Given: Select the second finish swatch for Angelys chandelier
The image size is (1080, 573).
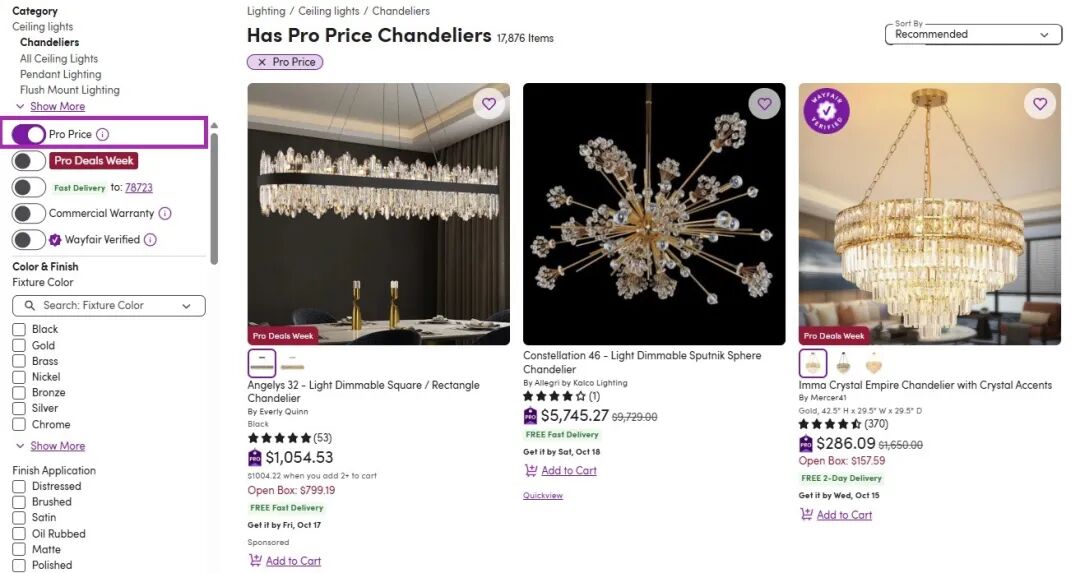Looking at the screenshot, I should pyautogui.click(x=292, y=363).
